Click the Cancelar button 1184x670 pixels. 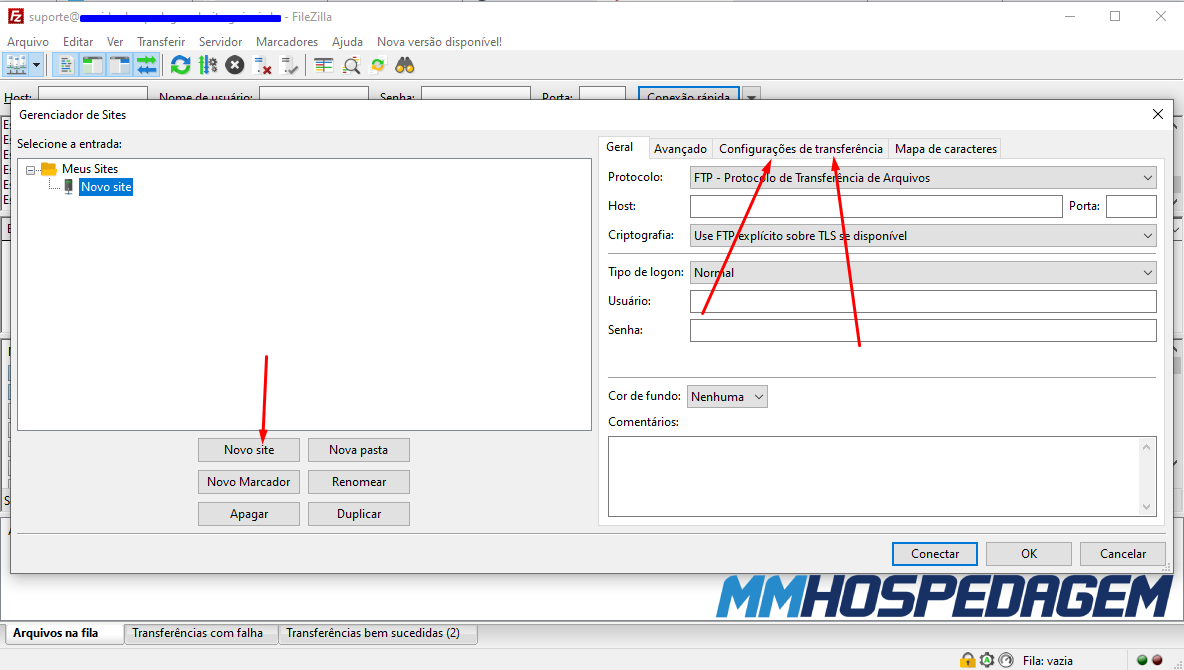(x=1123, y=554)
